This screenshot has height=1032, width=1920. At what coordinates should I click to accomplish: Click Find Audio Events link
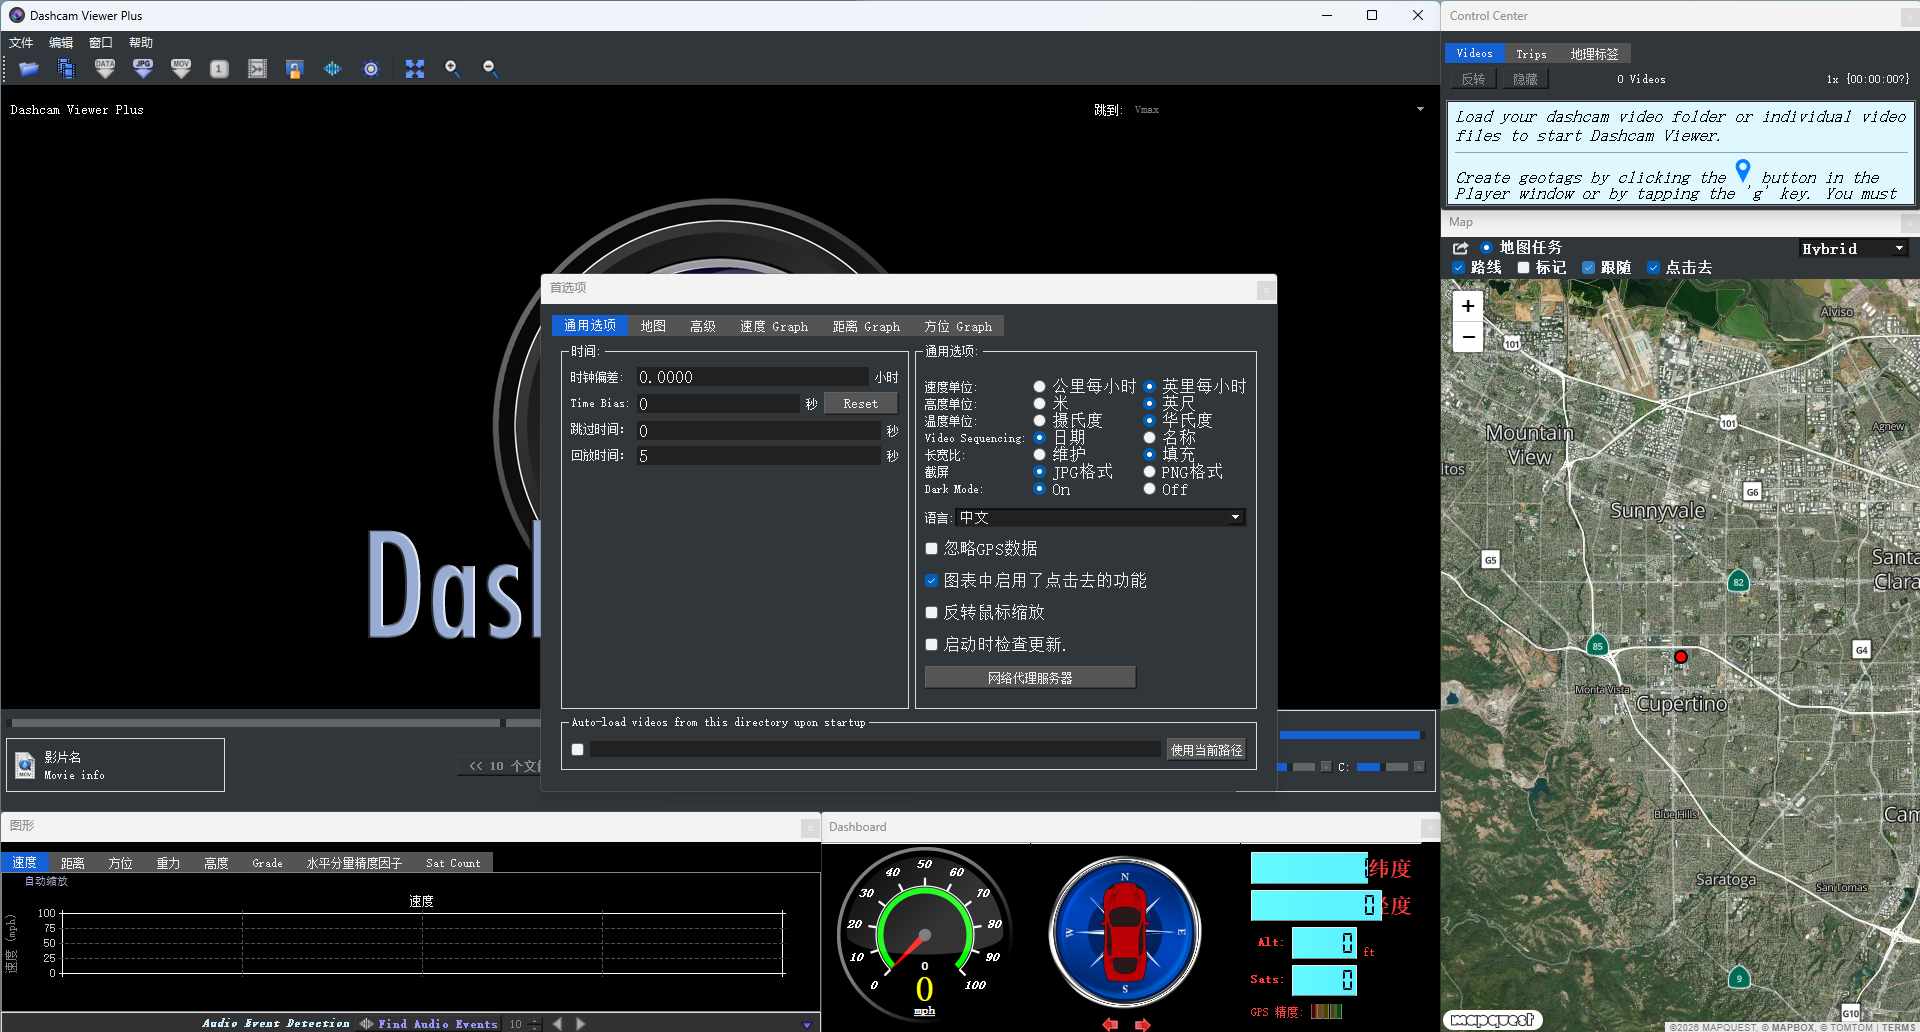437,1024
